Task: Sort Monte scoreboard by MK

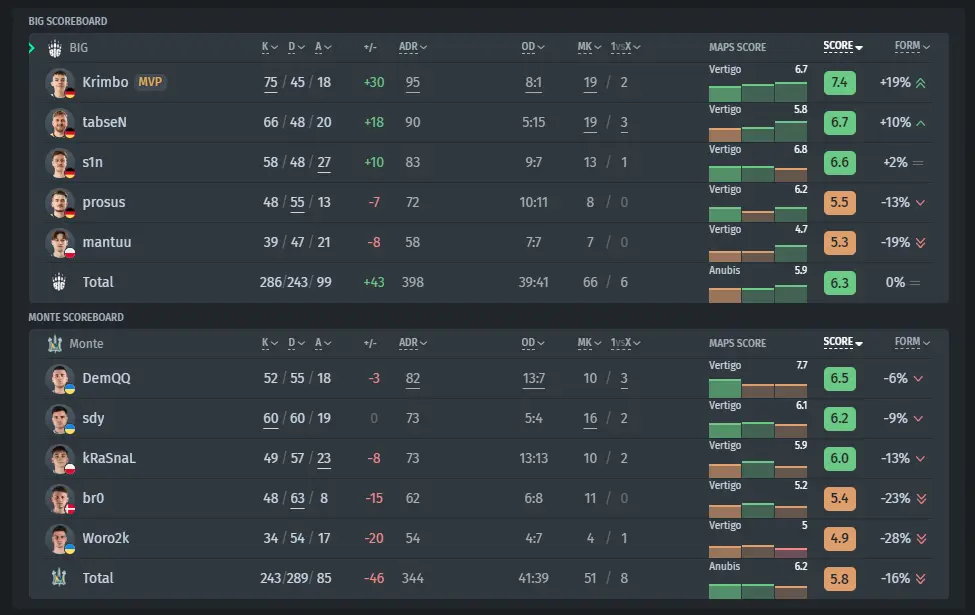Action: [x=589, y=343]
